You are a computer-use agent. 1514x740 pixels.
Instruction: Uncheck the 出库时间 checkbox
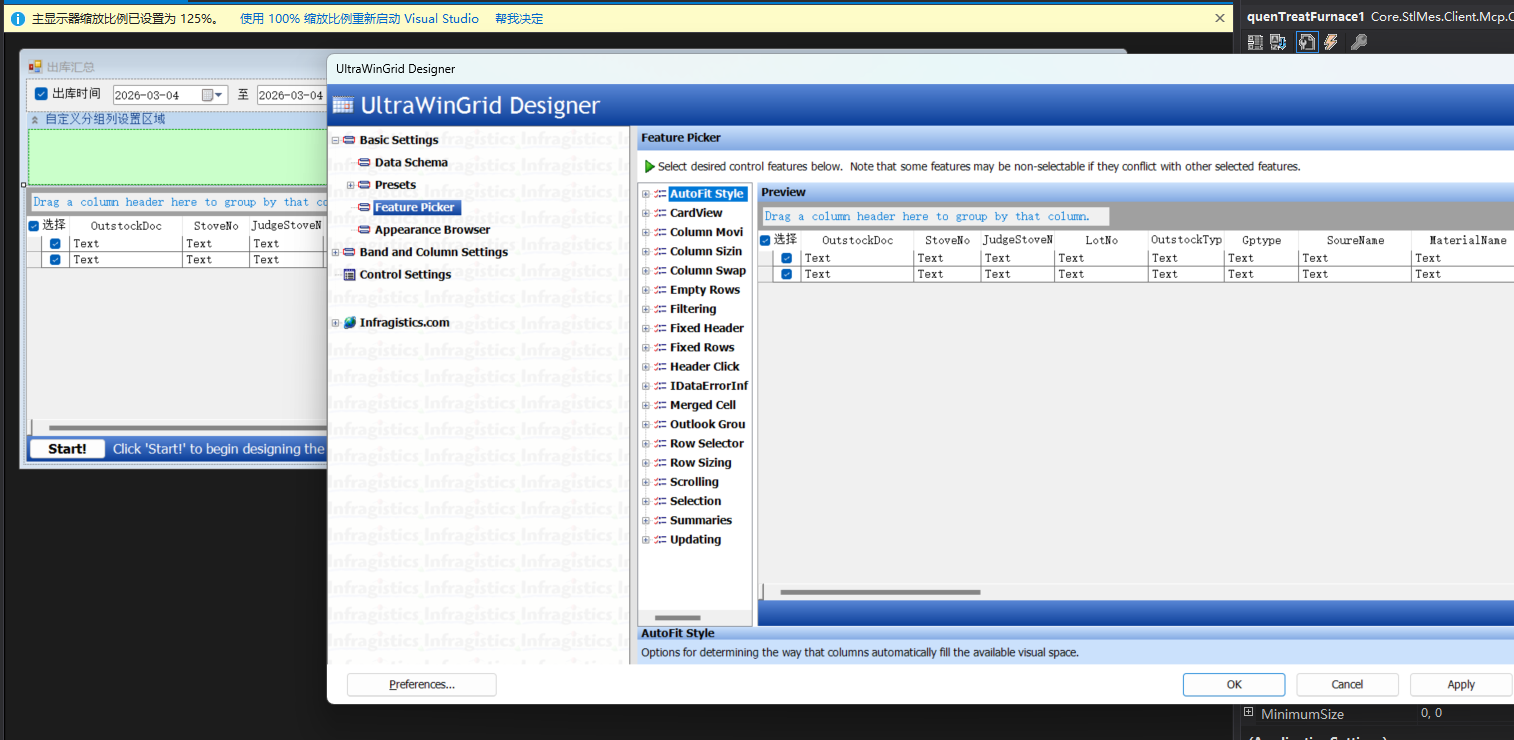point(41,94)
